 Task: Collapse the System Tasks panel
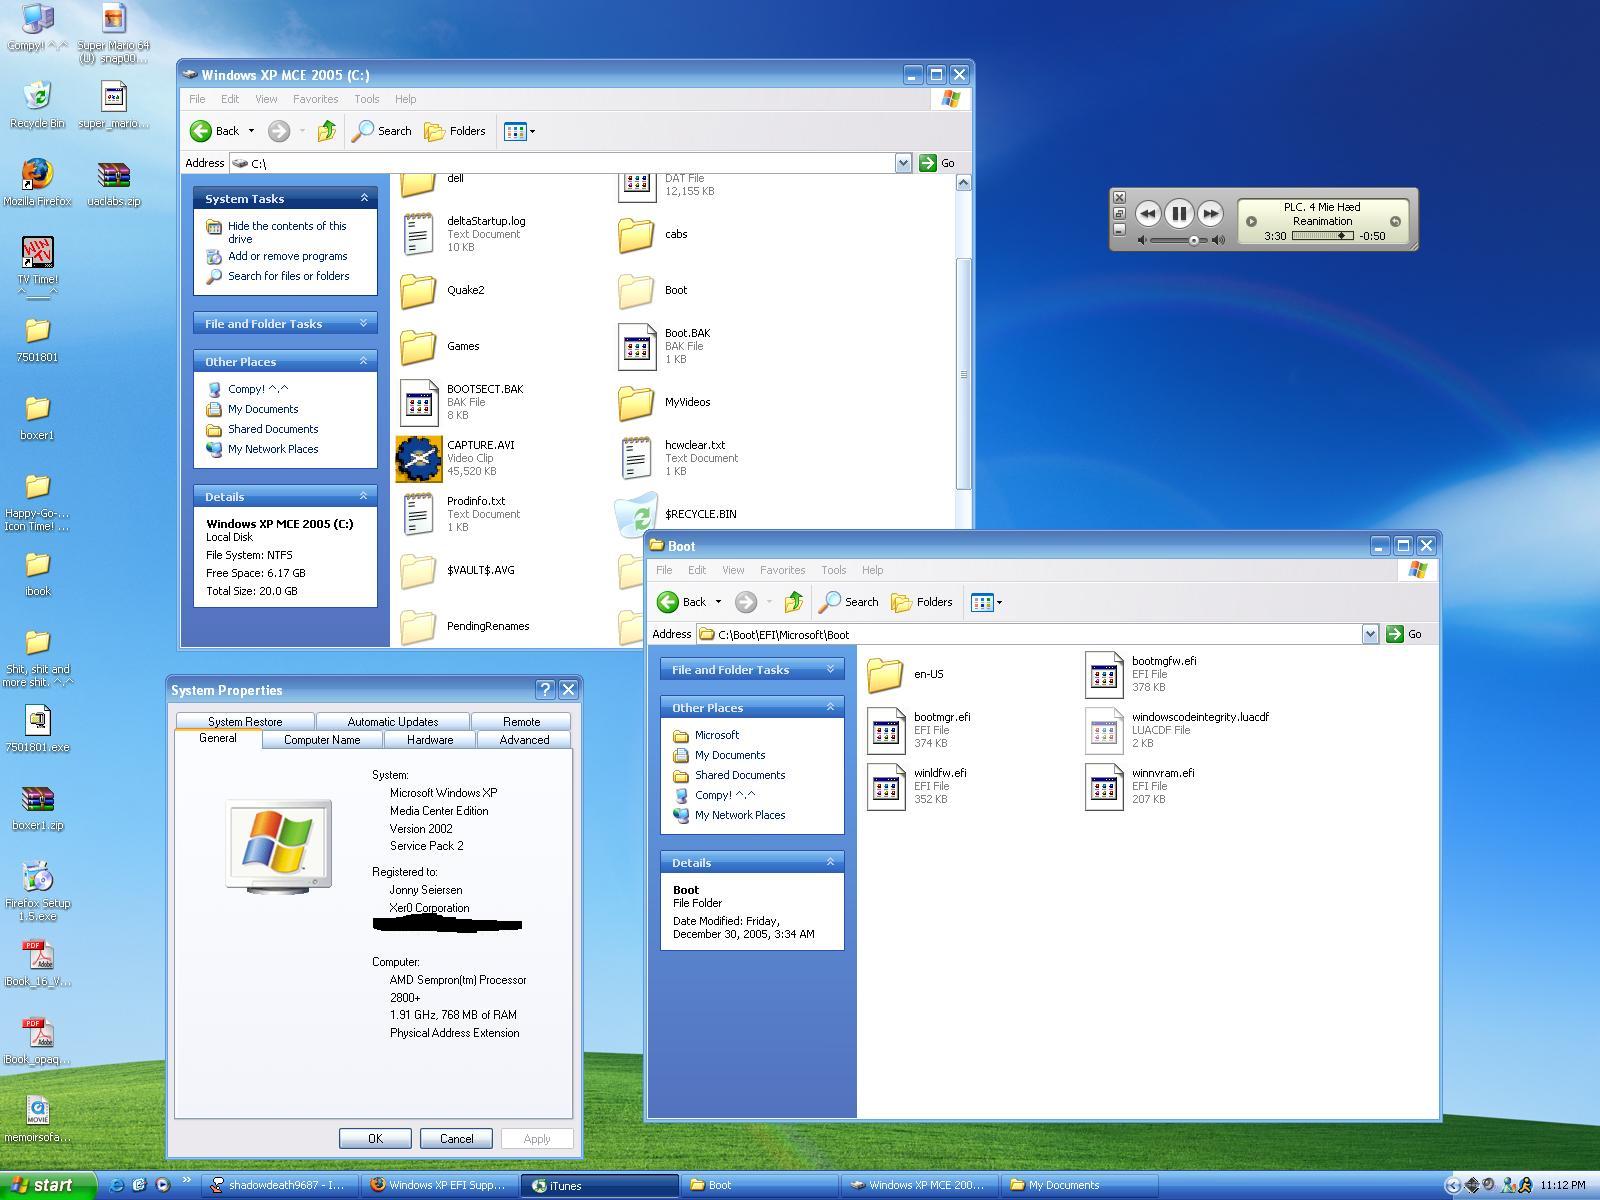pyautogui.click(x=364, y=198)
